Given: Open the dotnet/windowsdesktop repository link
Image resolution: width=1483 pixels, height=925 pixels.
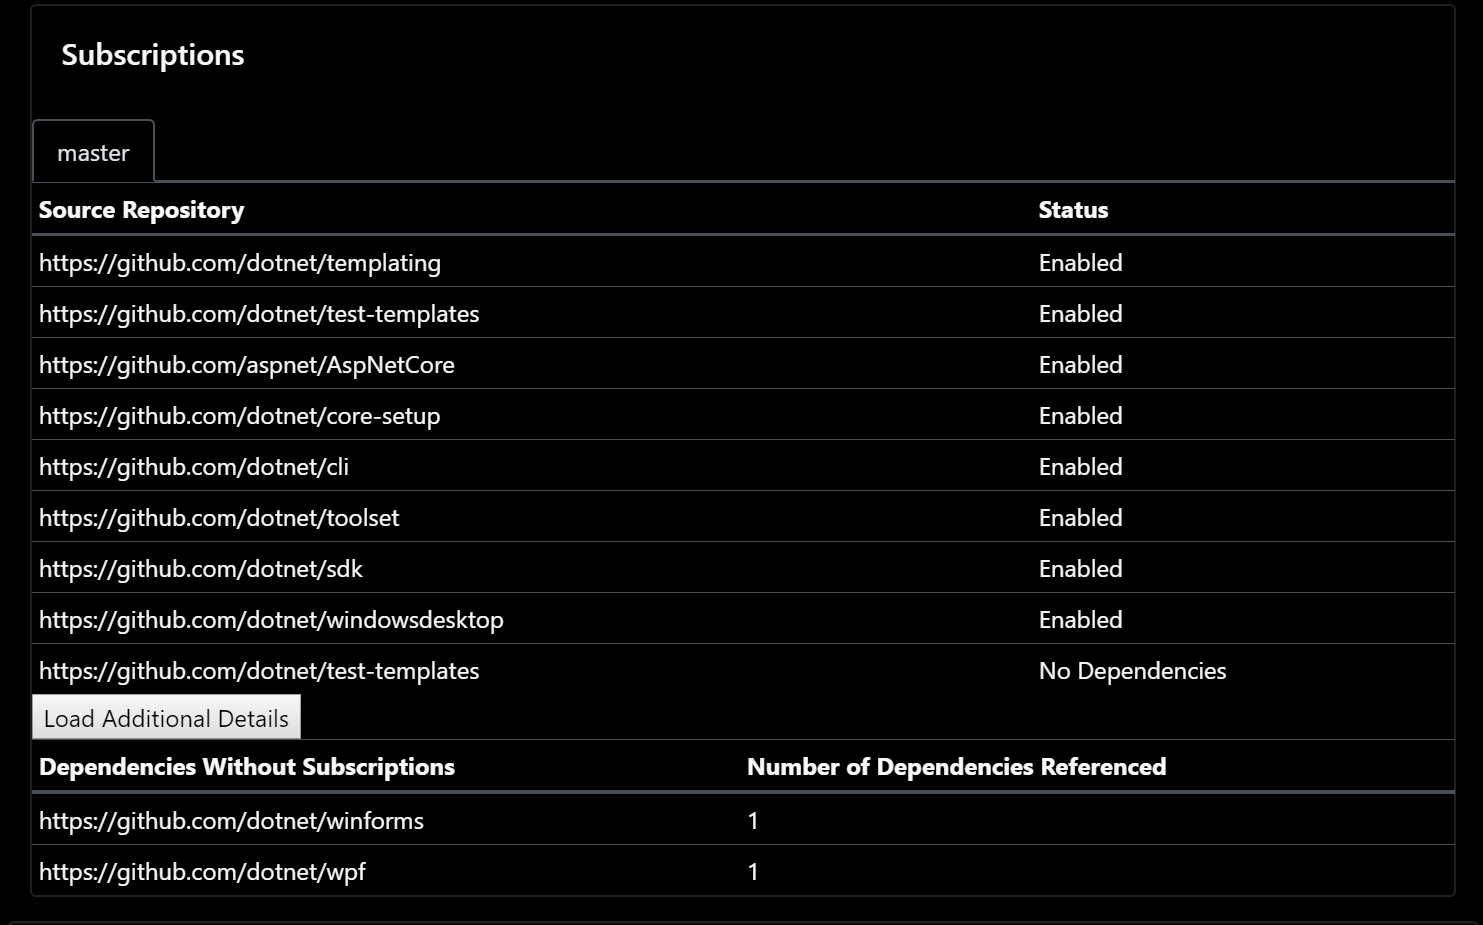Looking at the screenshot, I should (271, 619).
